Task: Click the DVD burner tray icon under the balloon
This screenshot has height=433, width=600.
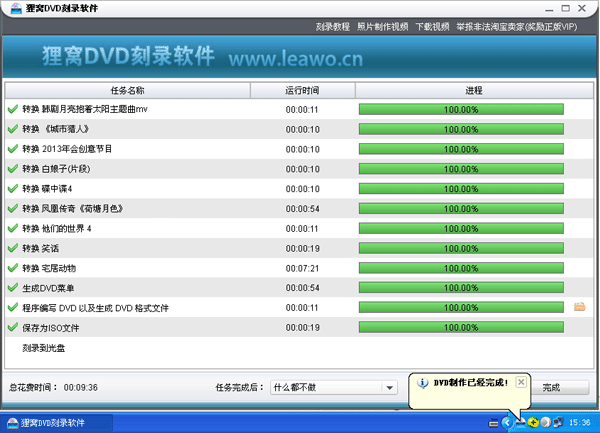Action: point(520,423)
